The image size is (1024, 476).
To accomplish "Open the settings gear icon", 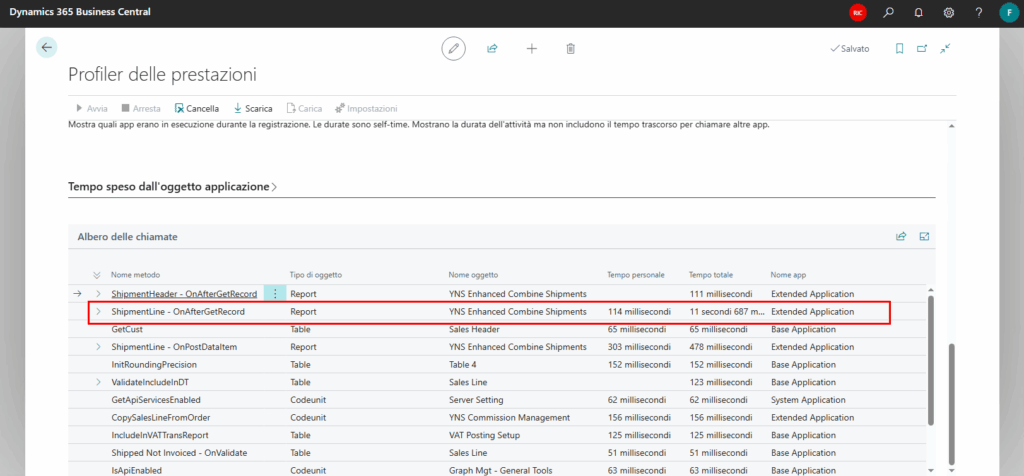I will 948,13.
